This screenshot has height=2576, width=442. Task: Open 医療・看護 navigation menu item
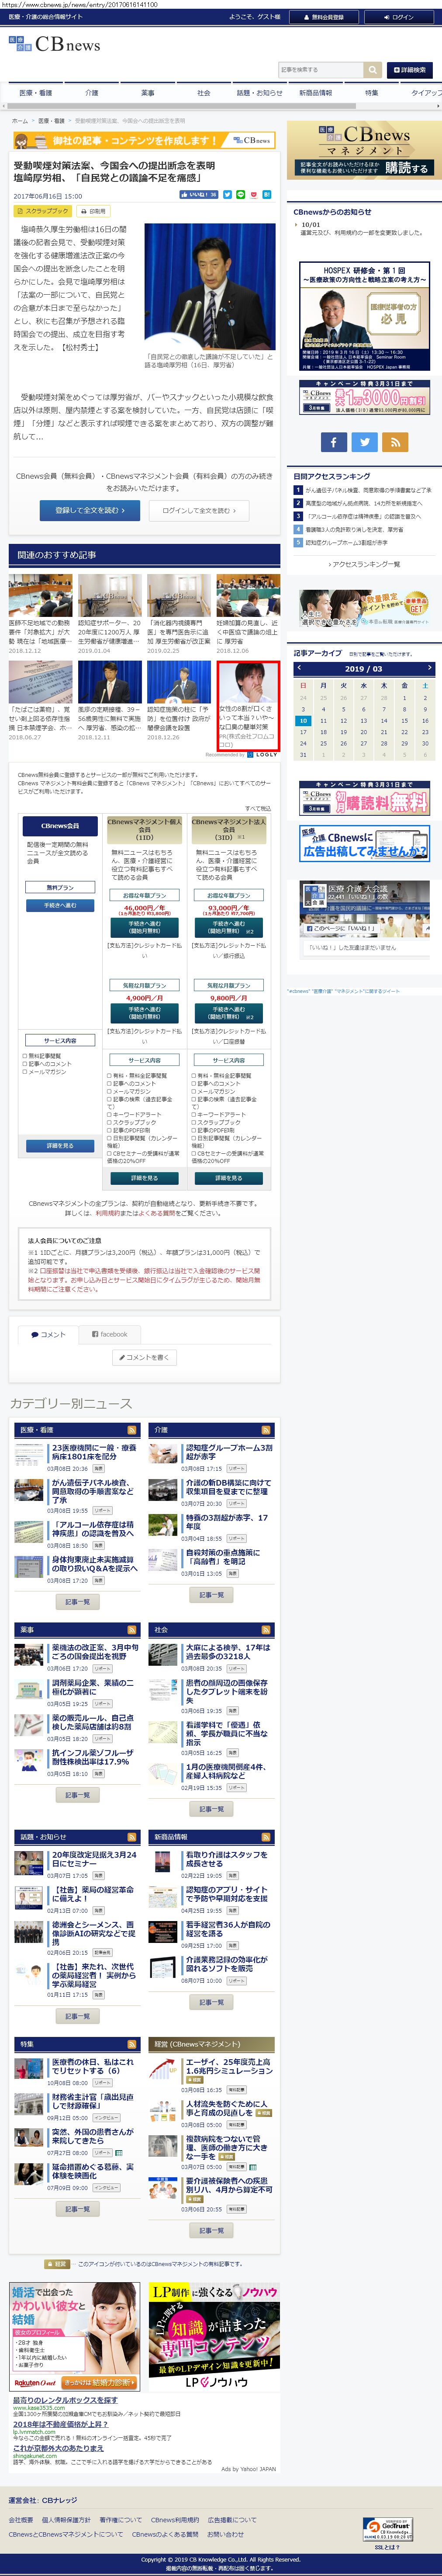[x=36, y=93]
